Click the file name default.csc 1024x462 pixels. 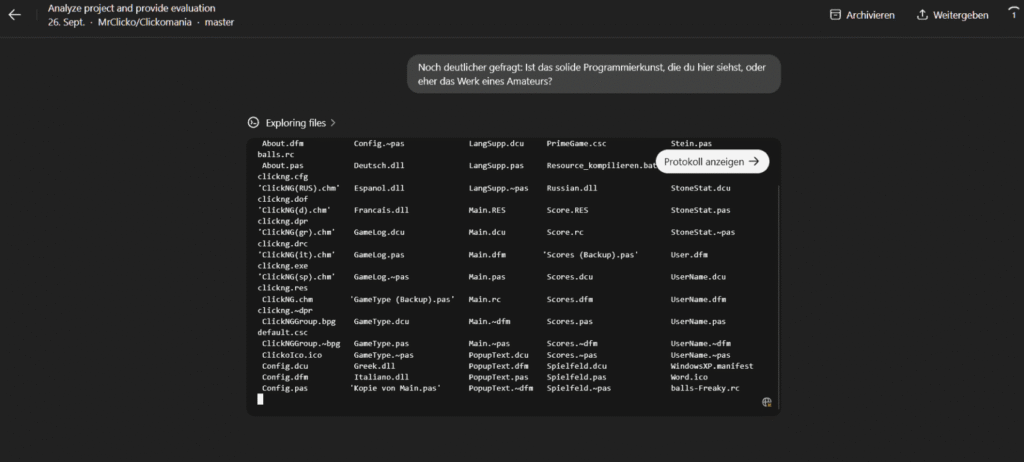pos(282,333)
